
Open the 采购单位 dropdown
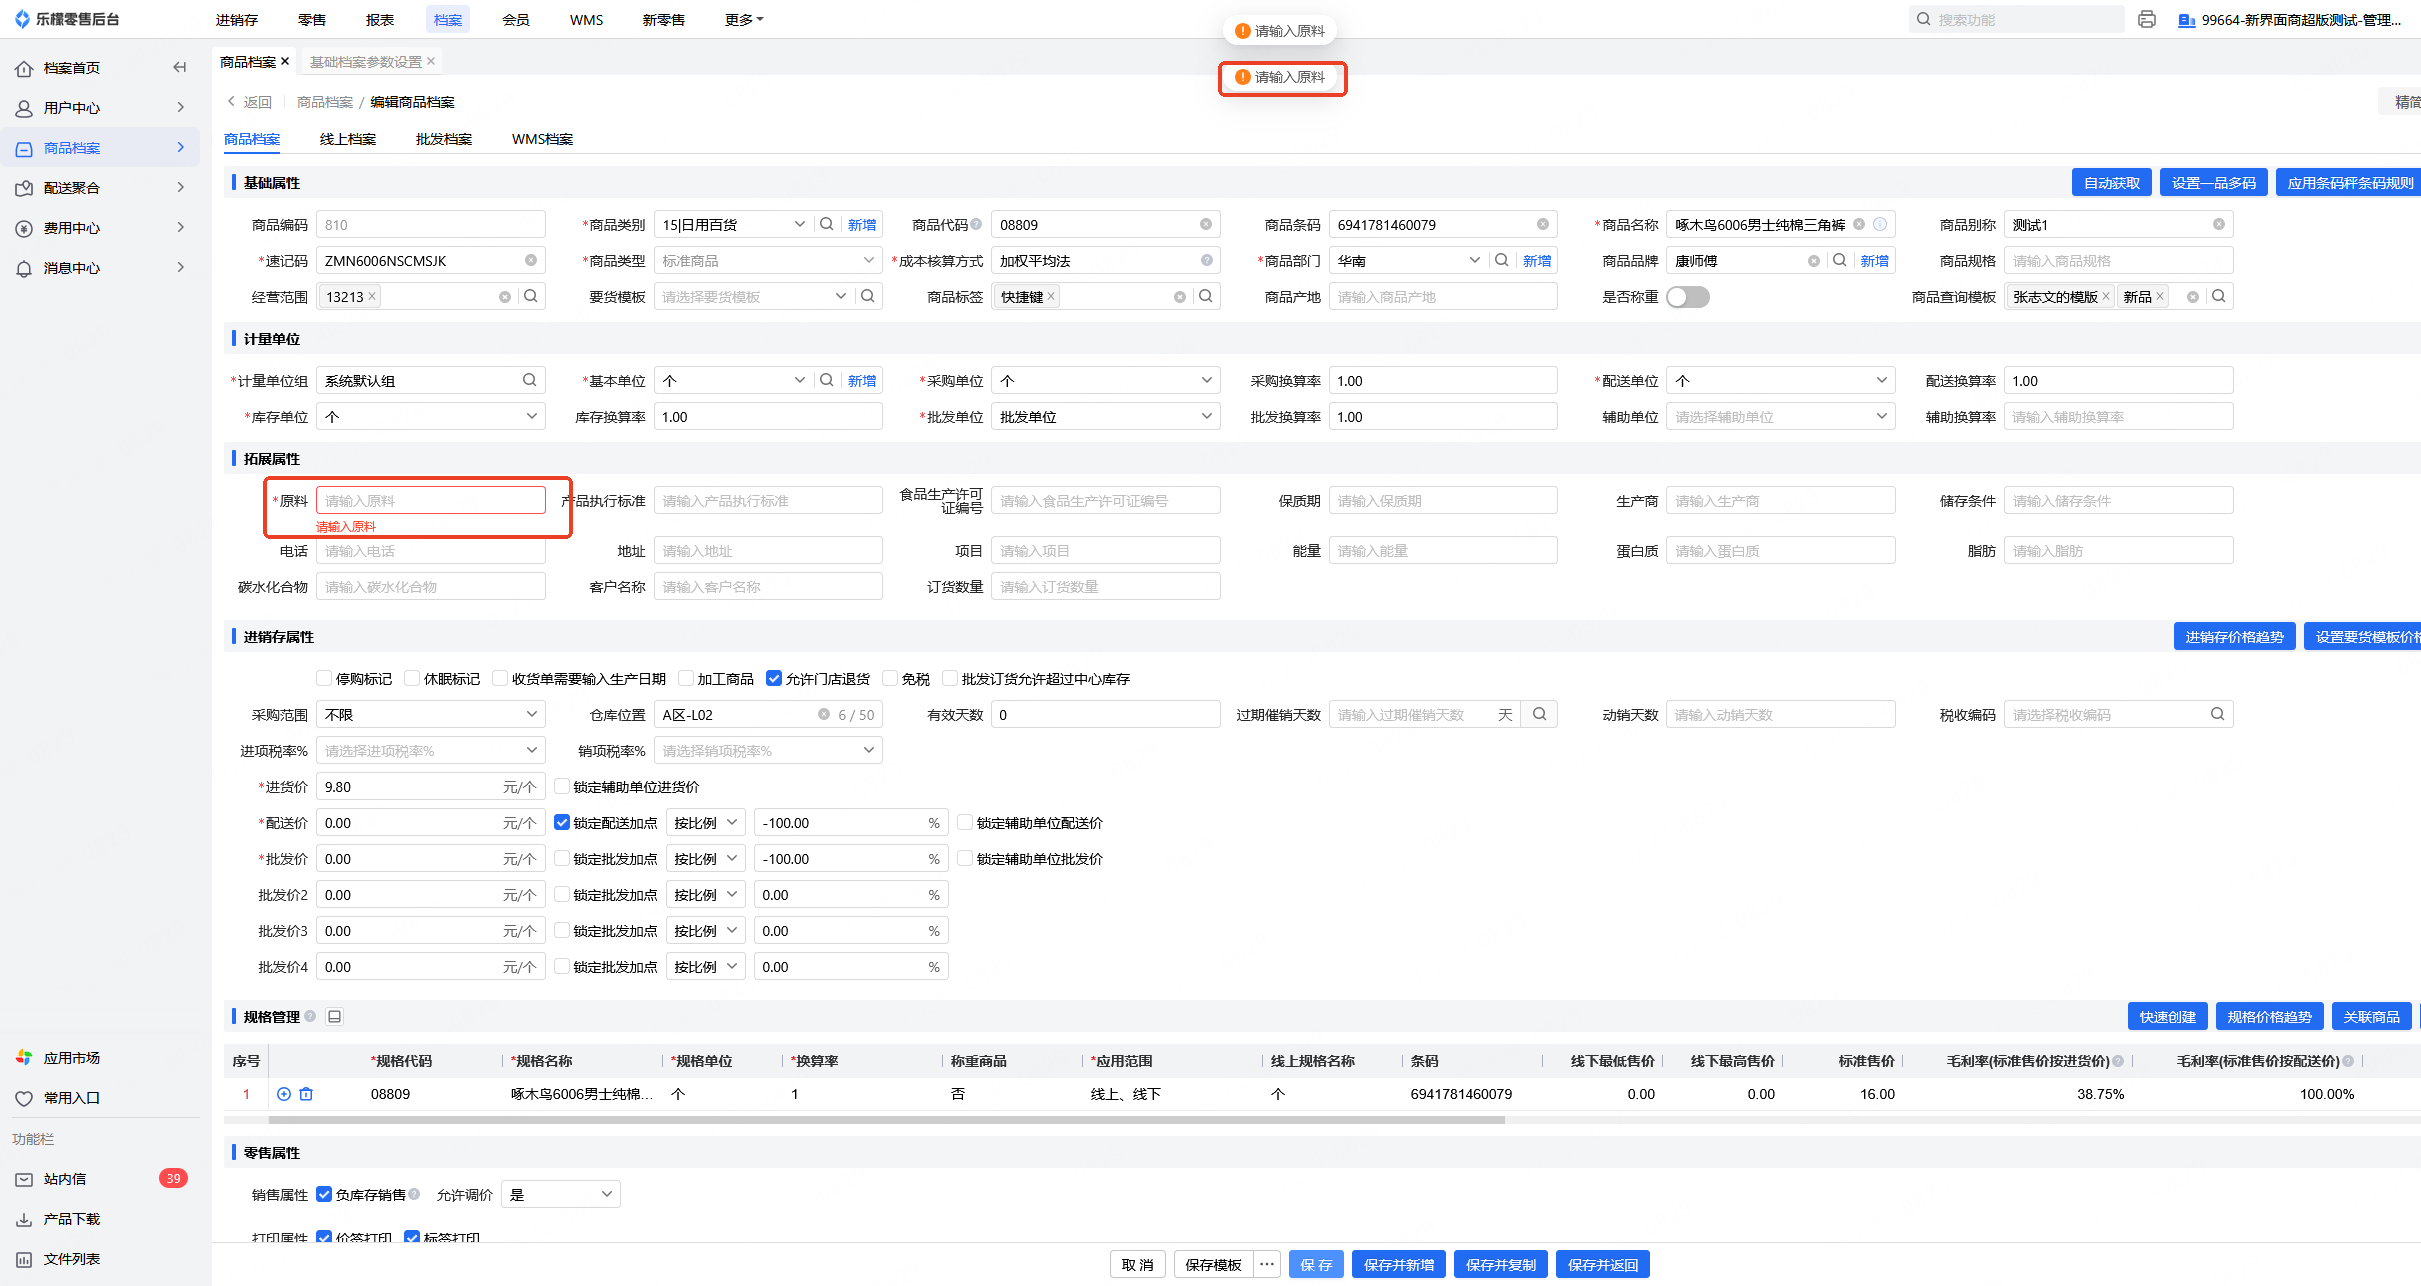pos(1104,380)
